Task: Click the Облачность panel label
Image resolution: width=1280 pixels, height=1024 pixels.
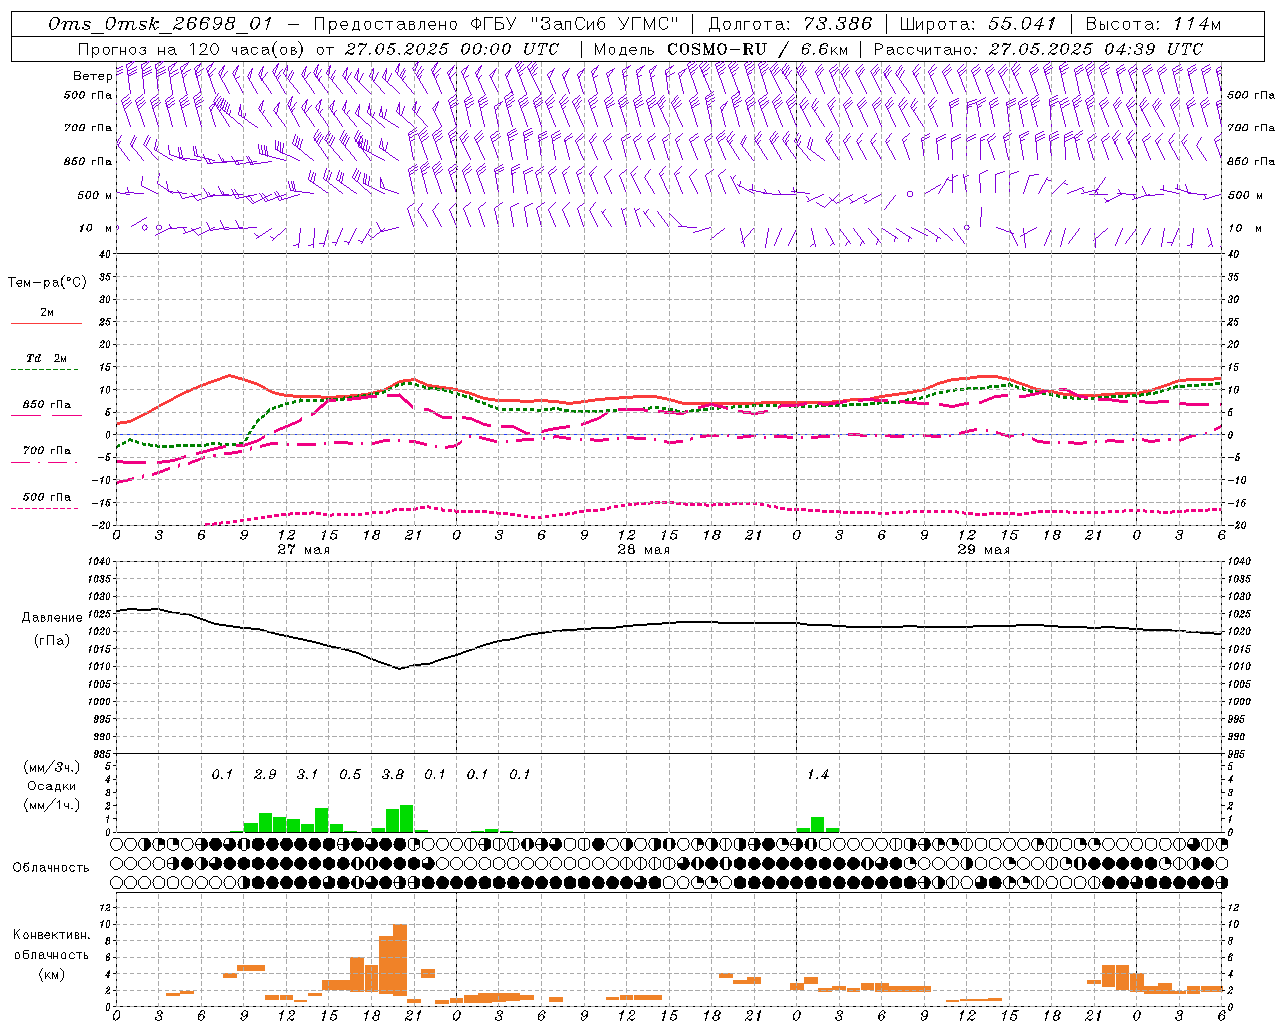Action: (51, 868)
